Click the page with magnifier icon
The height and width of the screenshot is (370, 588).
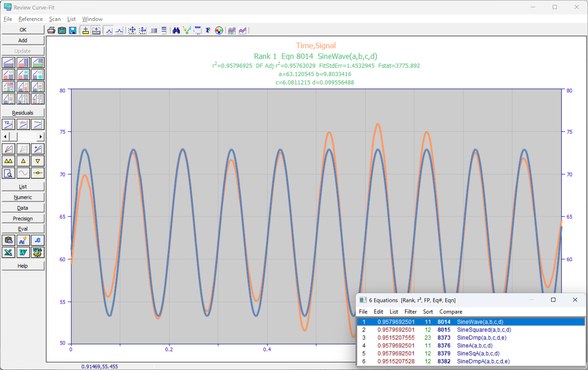[8, 173]
